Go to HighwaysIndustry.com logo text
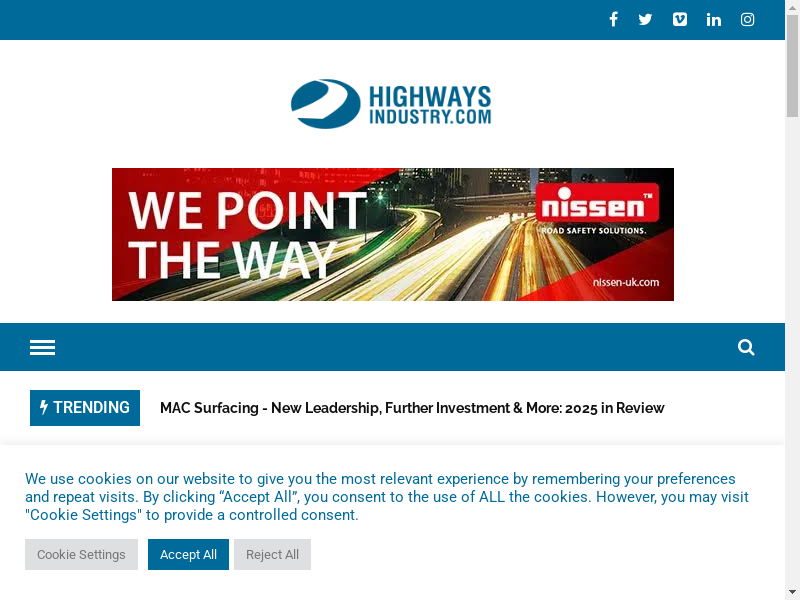800x600 pixels. (x=430, y=105)
